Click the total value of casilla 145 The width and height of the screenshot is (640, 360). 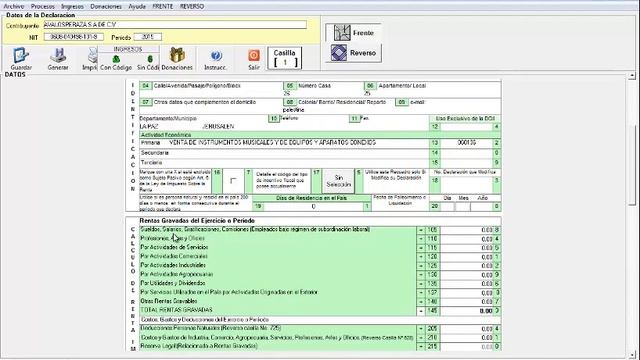[467, 311]
